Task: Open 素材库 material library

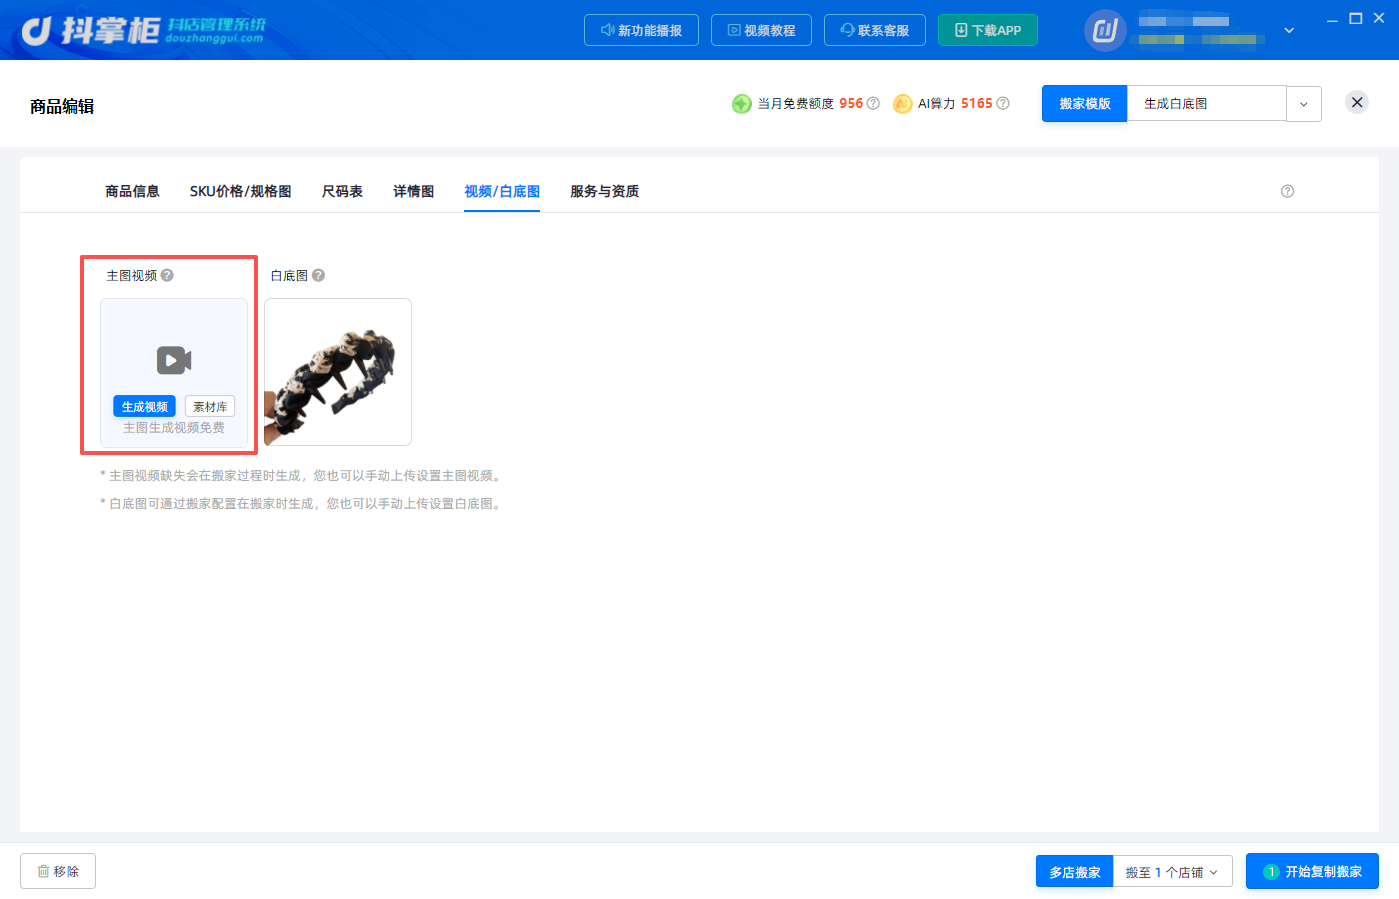Action: 210,406
